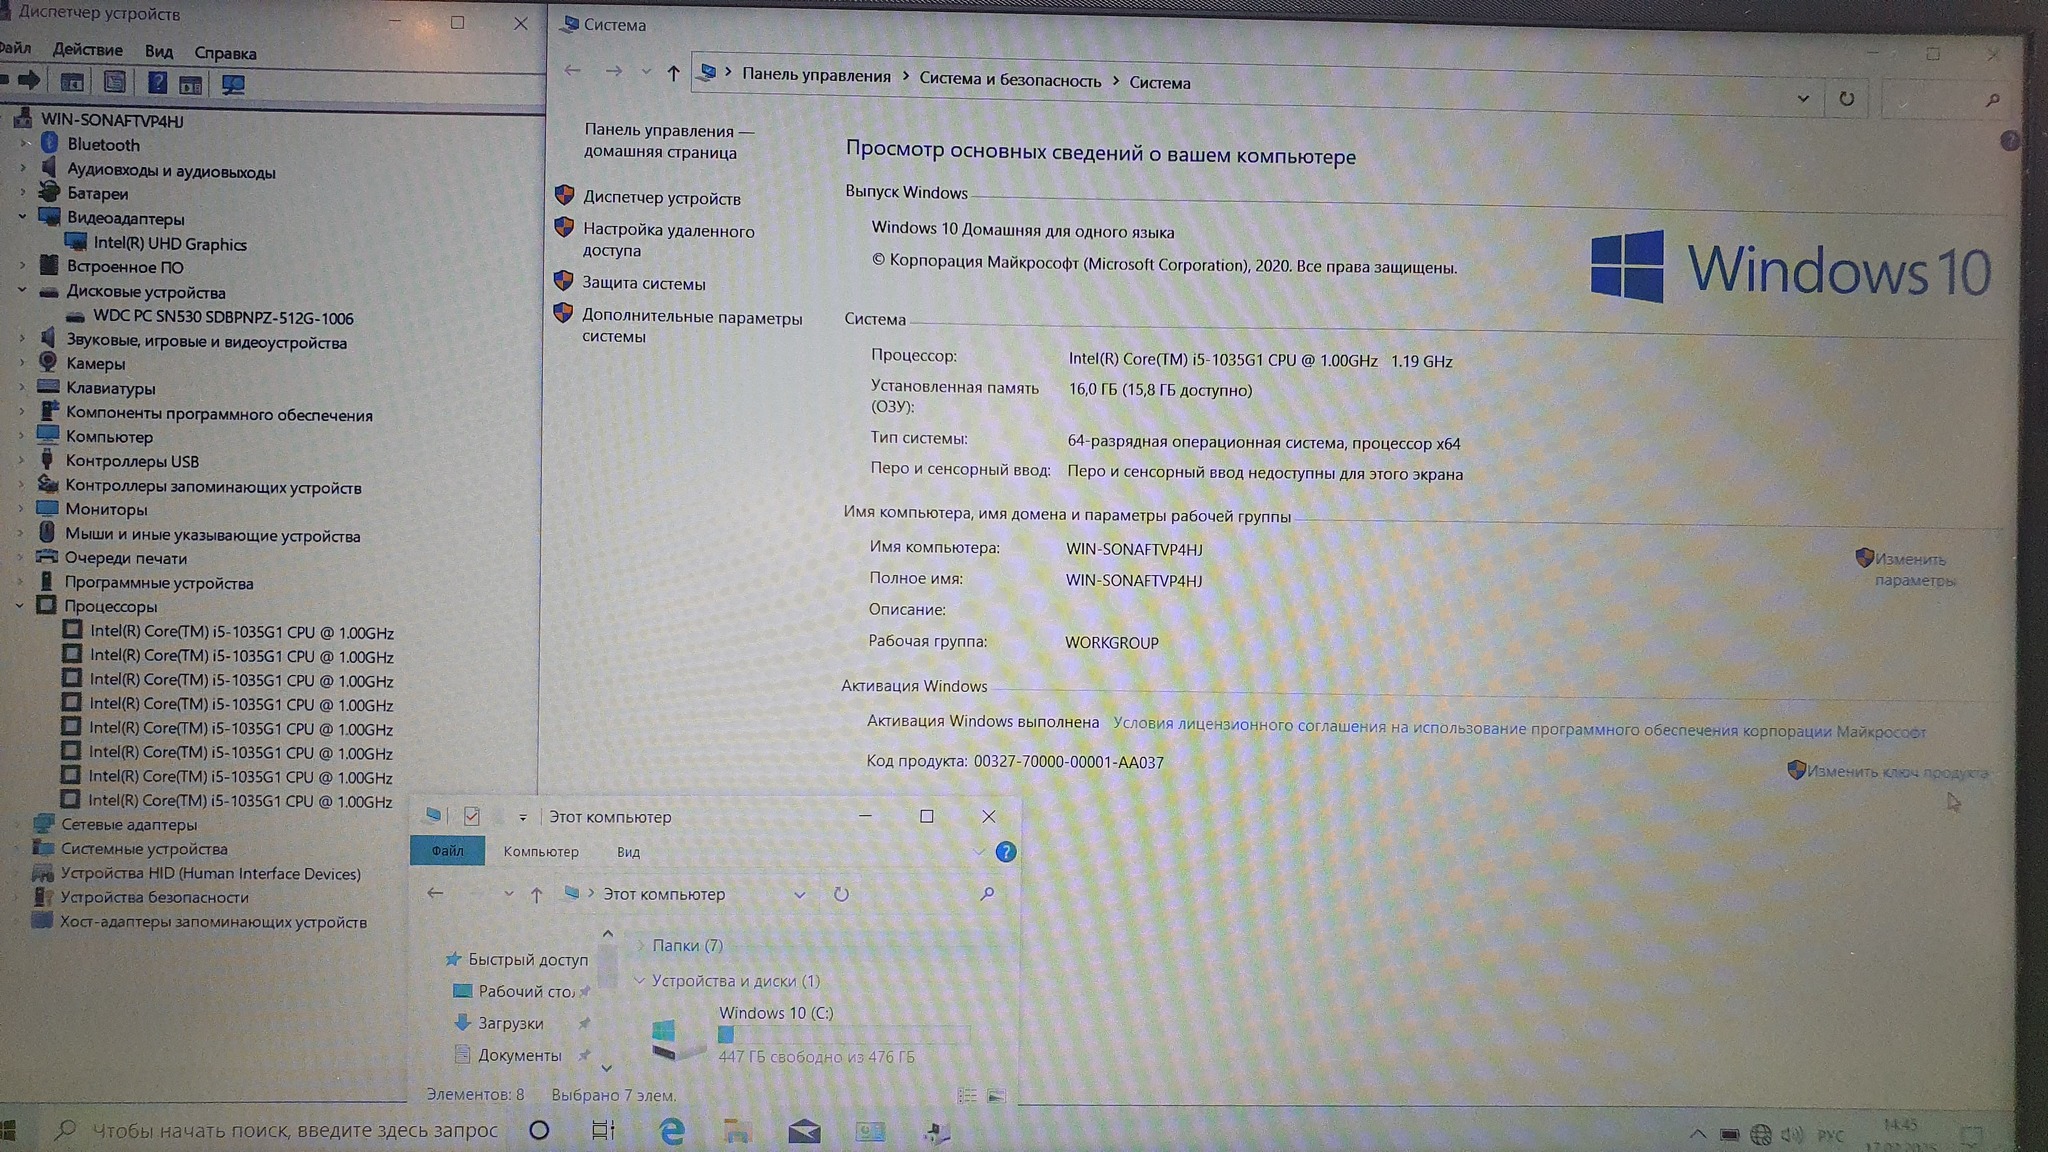Click refresh button in System window address bar
Image resolution: width=2048 pixels, height=1152 pixels.
[1846, 99]
